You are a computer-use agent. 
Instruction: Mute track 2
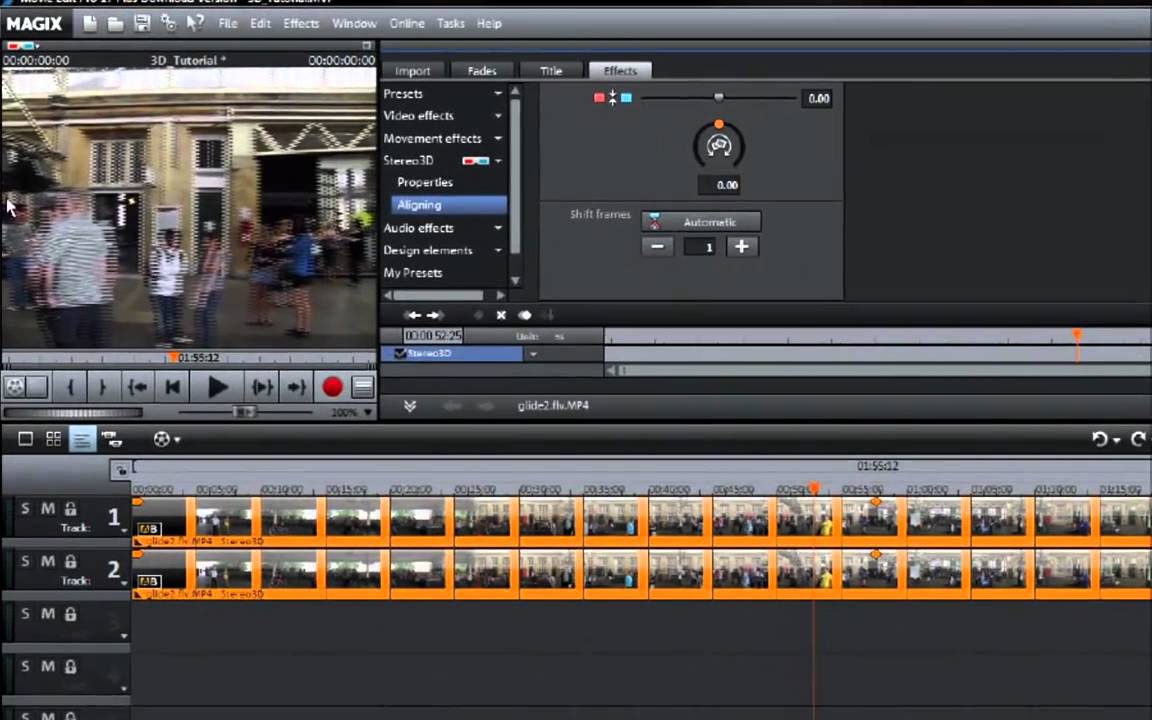[x=48, y=561]
